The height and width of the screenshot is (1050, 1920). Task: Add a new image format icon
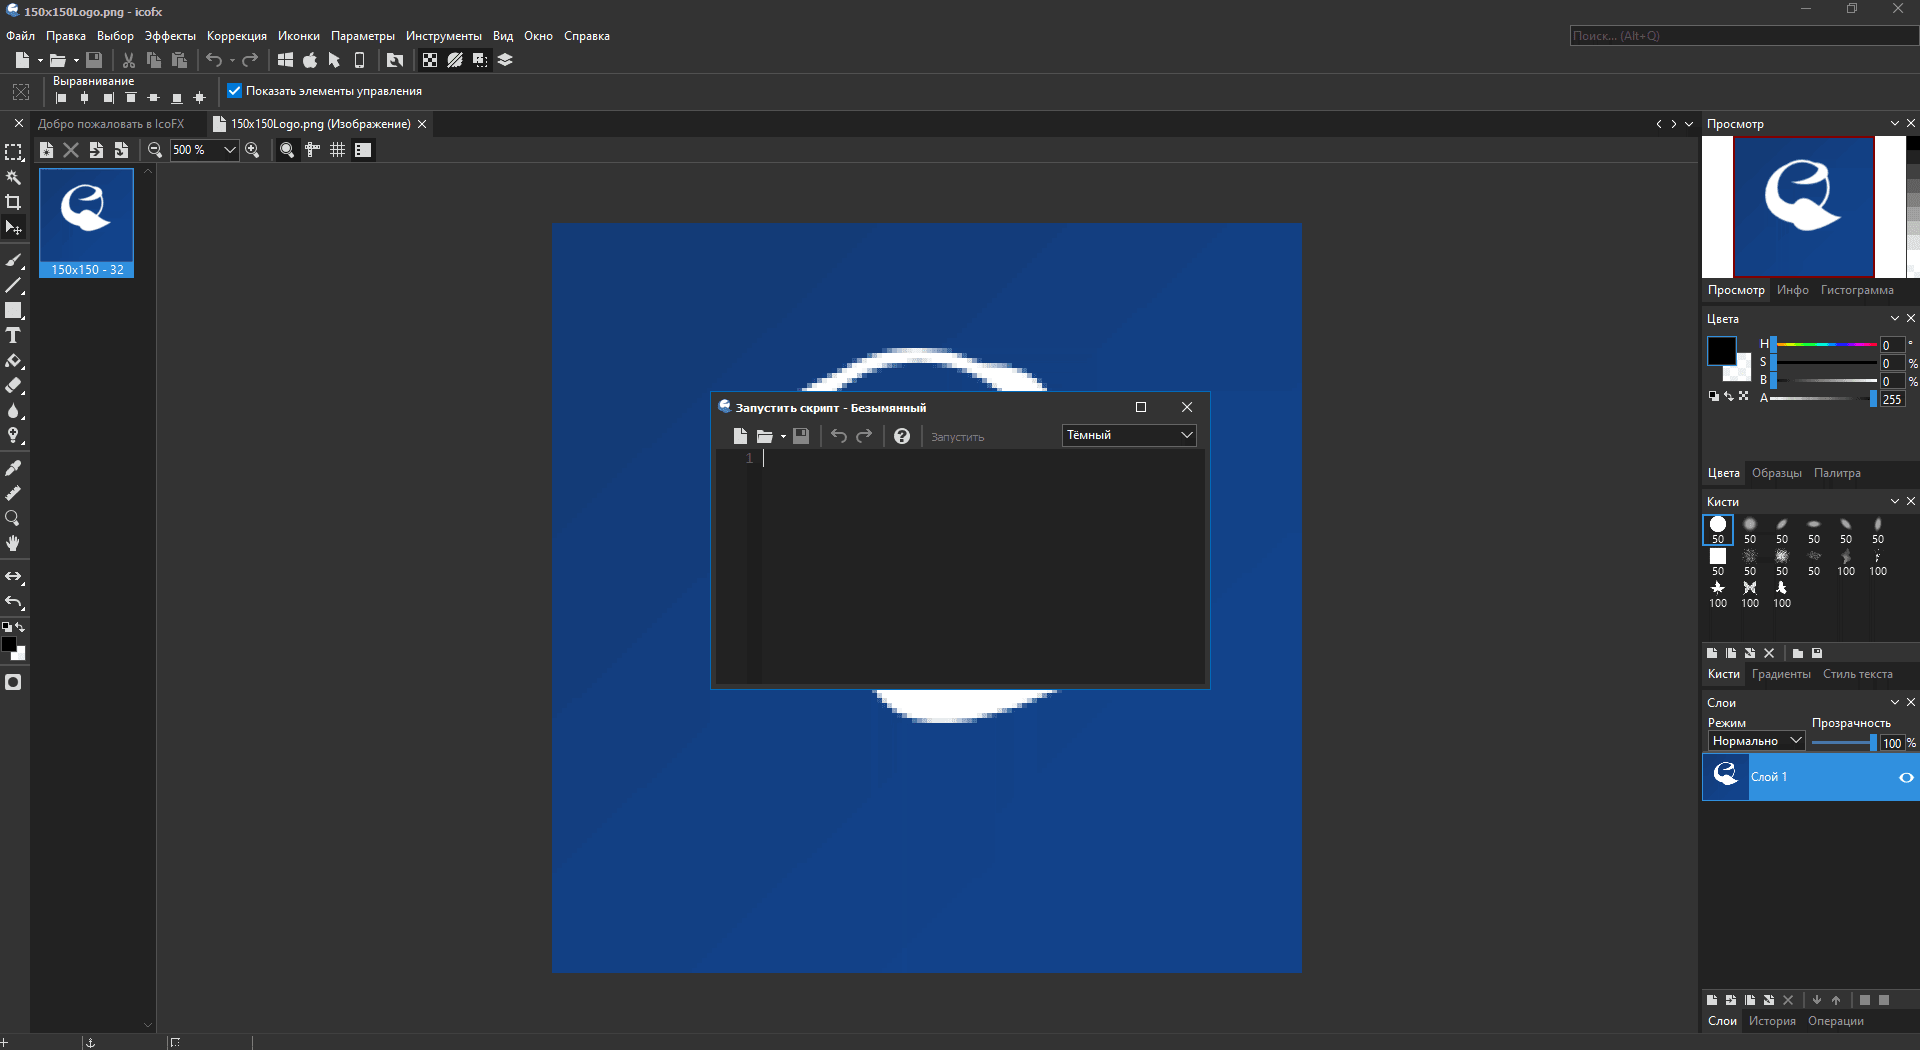point(46,150)
